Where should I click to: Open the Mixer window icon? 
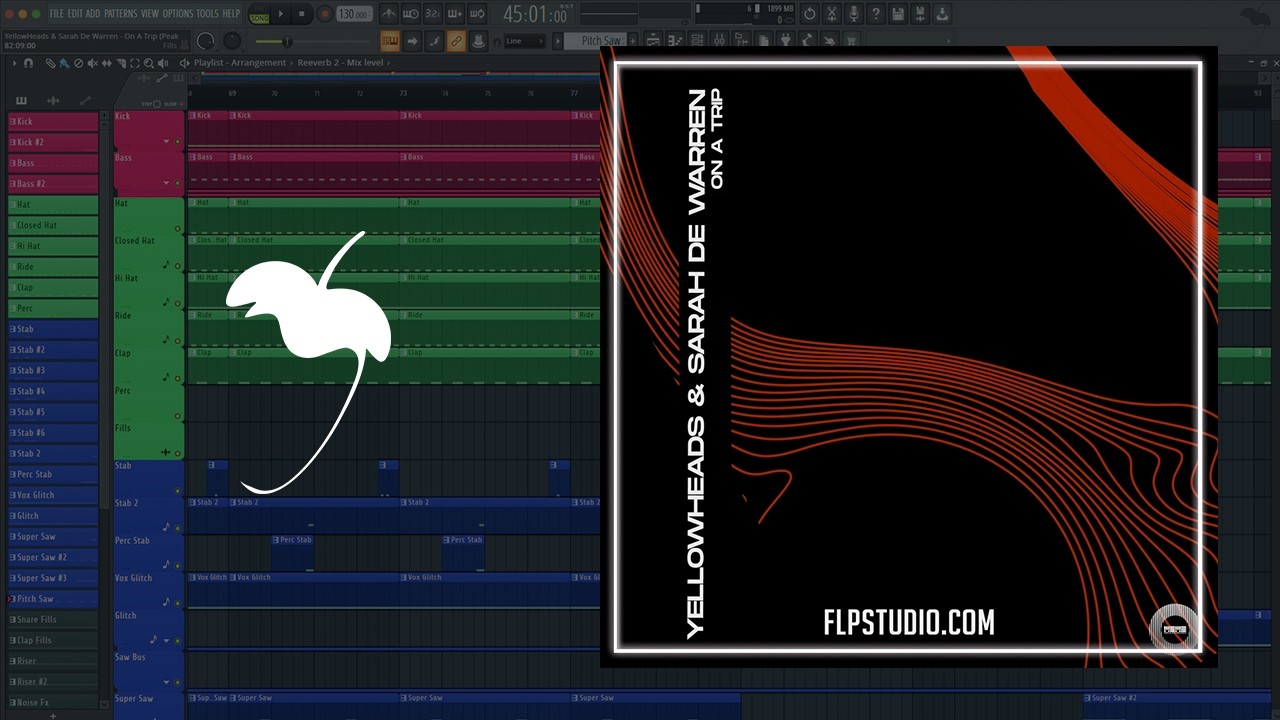tap(720, 40)
